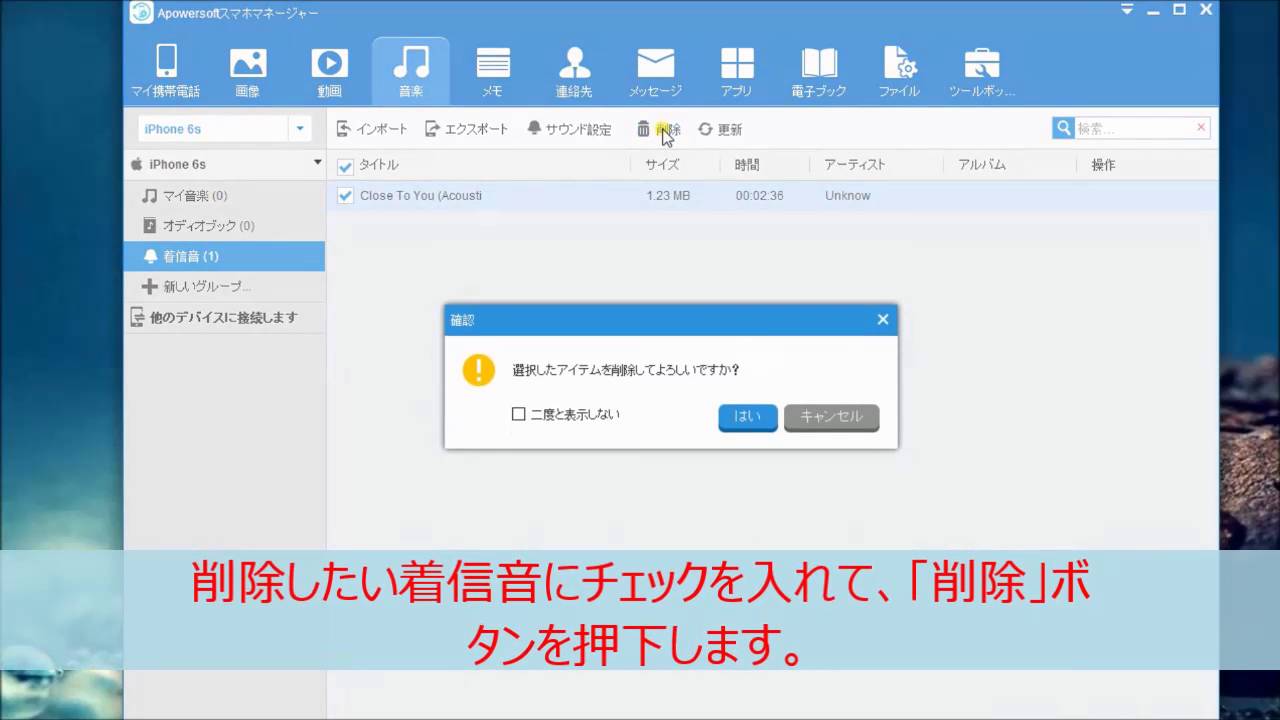Click the warning exclamation icon in dialog
Image resolution: width=1280 pixels, height=720 pixels.
pos(478,370)
